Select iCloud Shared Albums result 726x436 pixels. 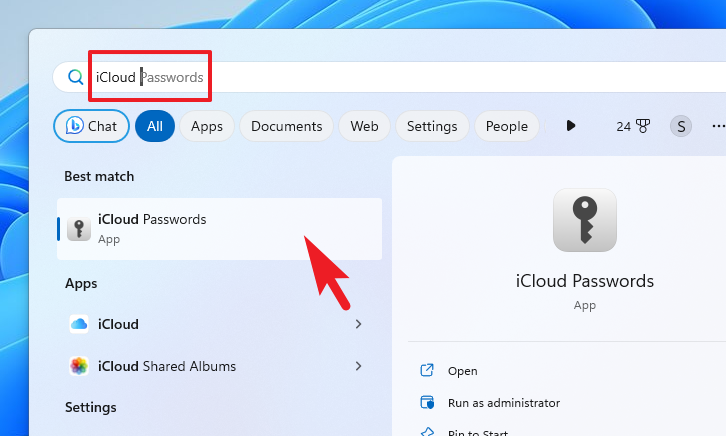pyautogui.click(x=219, y=366)
